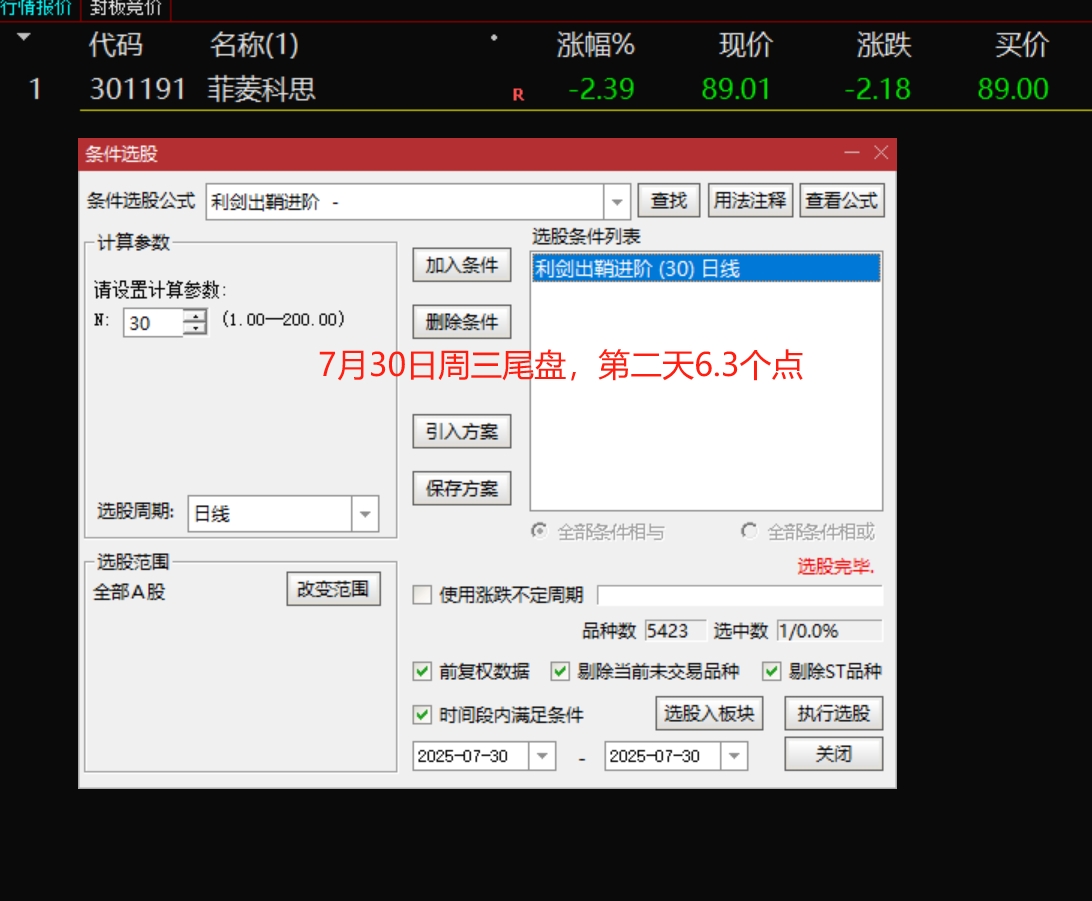Image resolution: width=1092 pixels, height=901 pixels.
Task: Expand the 条件选股公式 dropdown arrow
Action: click(x=617, y=202)
